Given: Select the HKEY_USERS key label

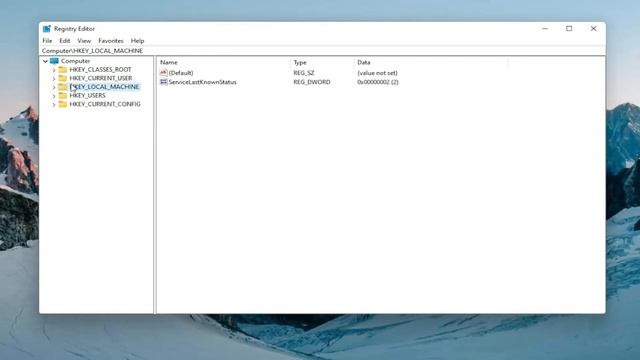Looking at the screenshot, I should pyautogui.click(x=87, y=95).
